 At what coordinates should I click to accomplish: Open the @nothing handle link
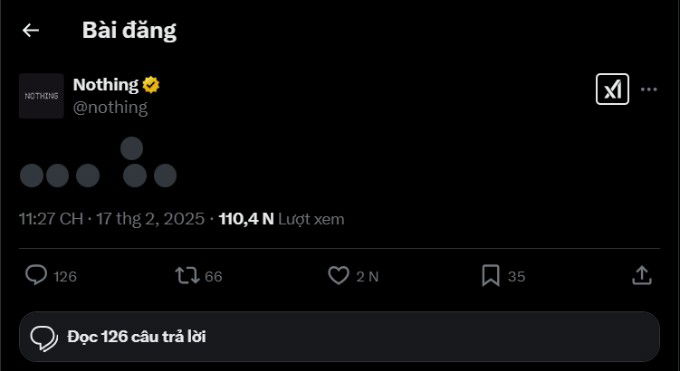[110, 107]
